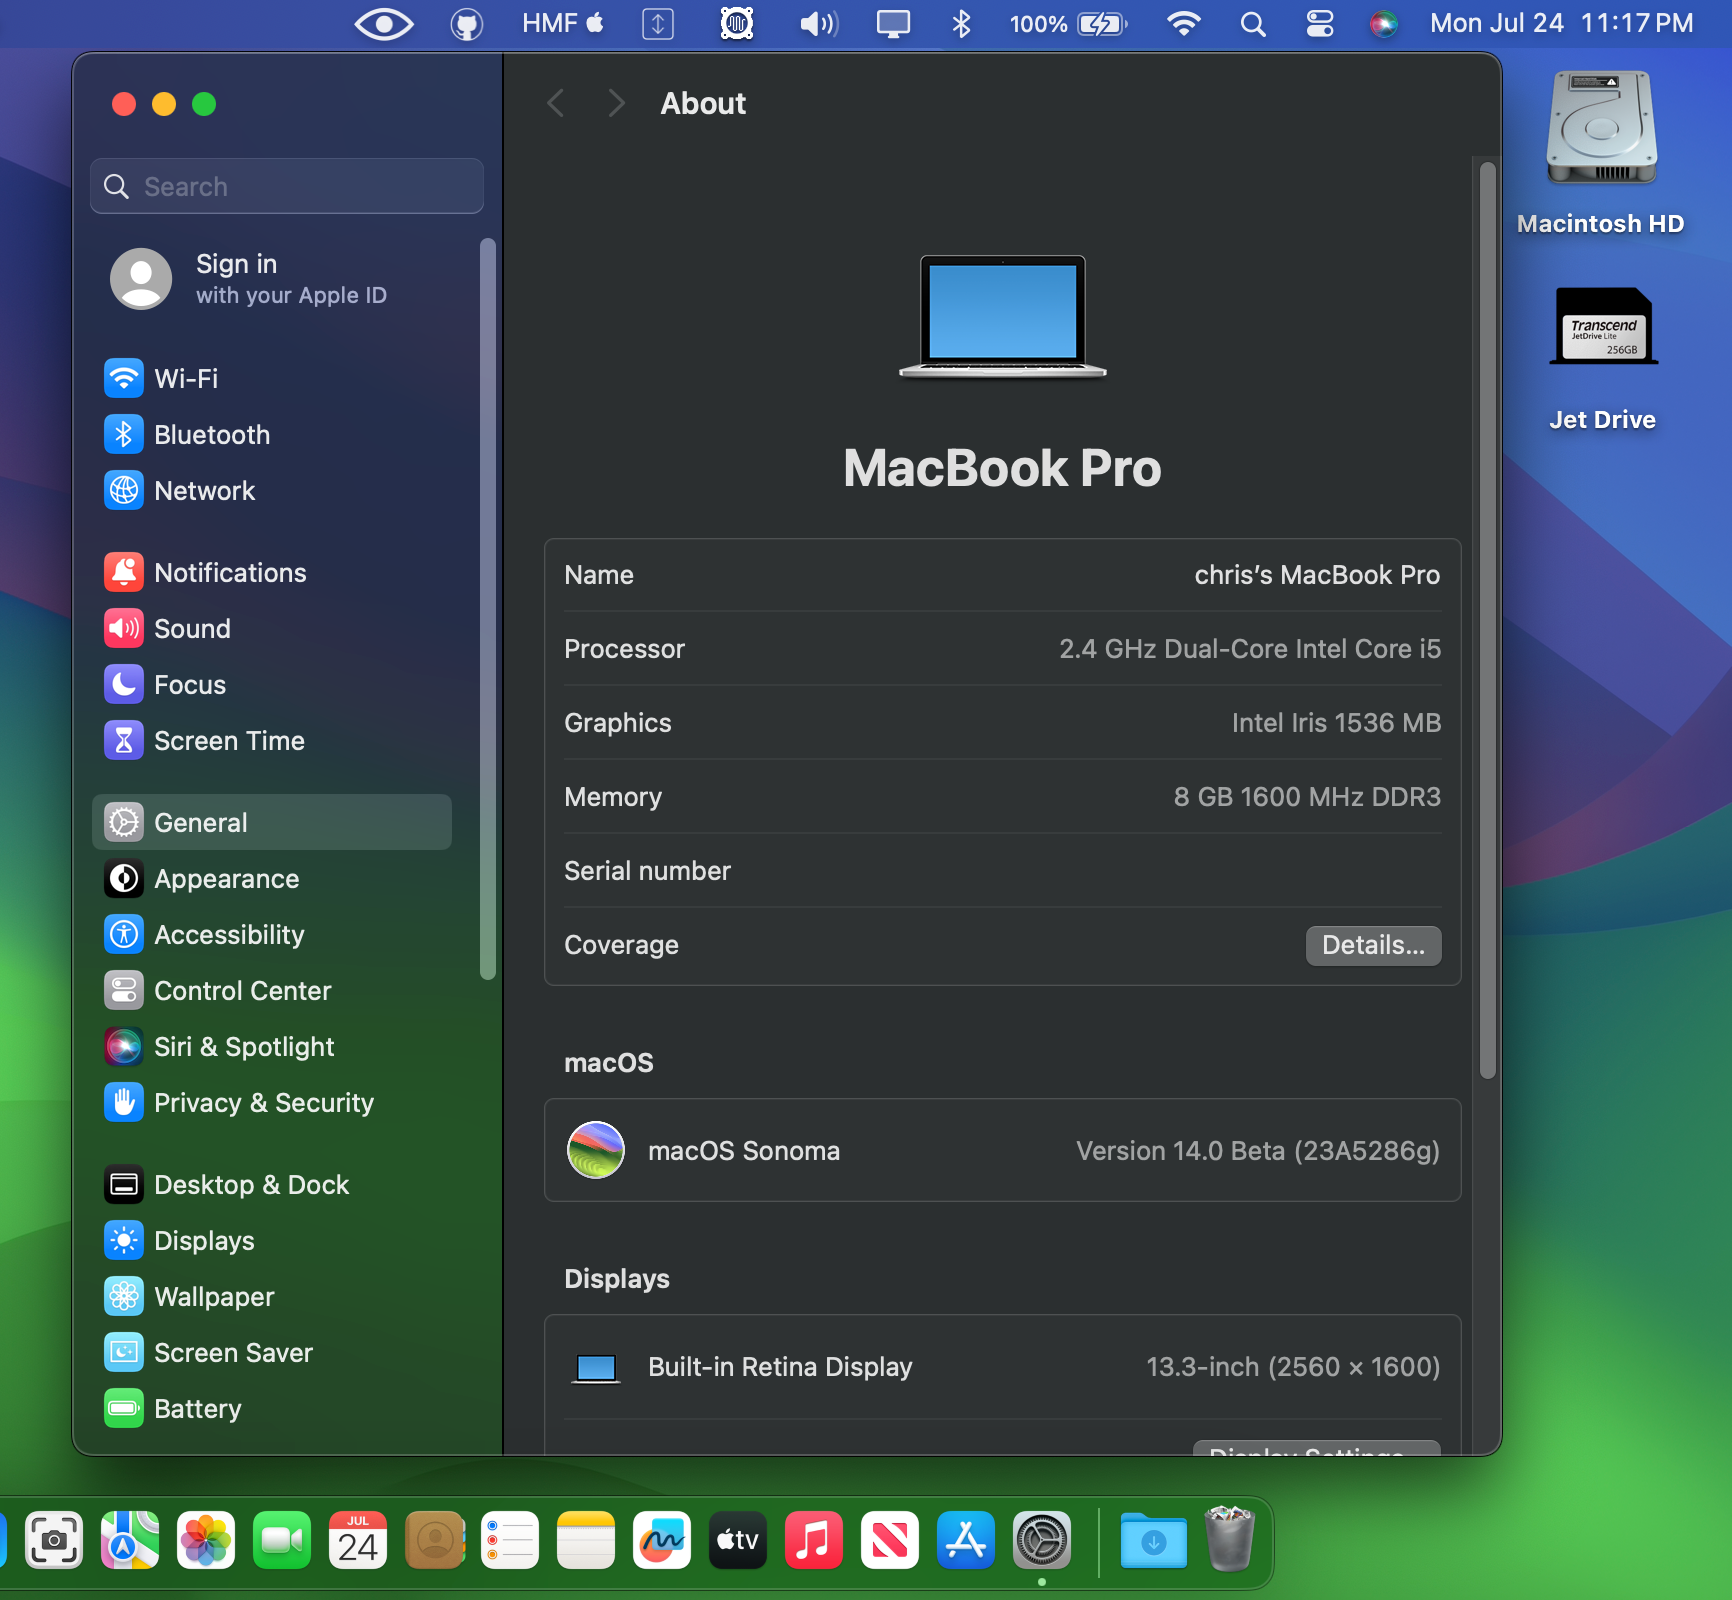Select the Jet Drive desktop volume
The image size is (1732, 1600).
1603,359
